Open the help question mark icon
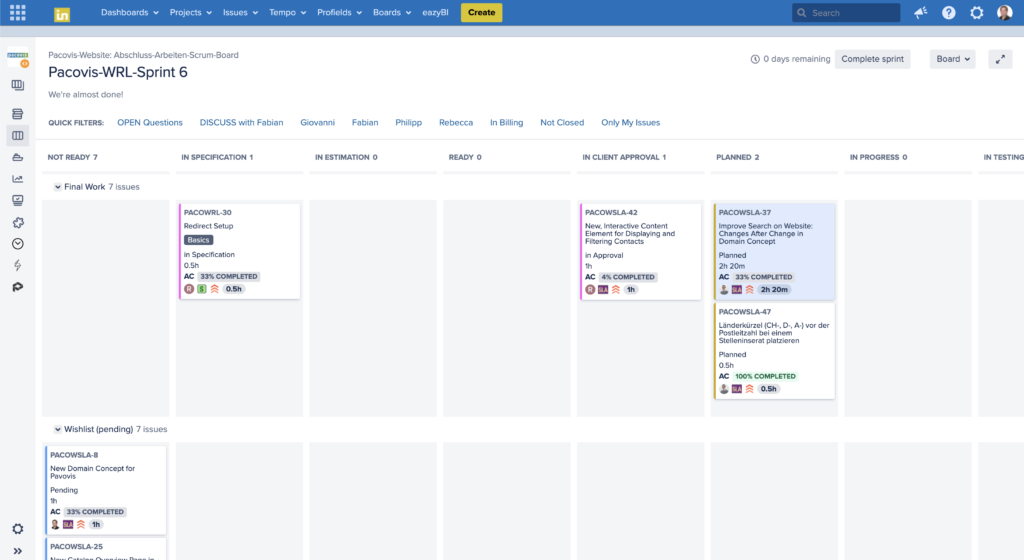Viewport: 1024px width, 560px height. click(x=949, y=12)
